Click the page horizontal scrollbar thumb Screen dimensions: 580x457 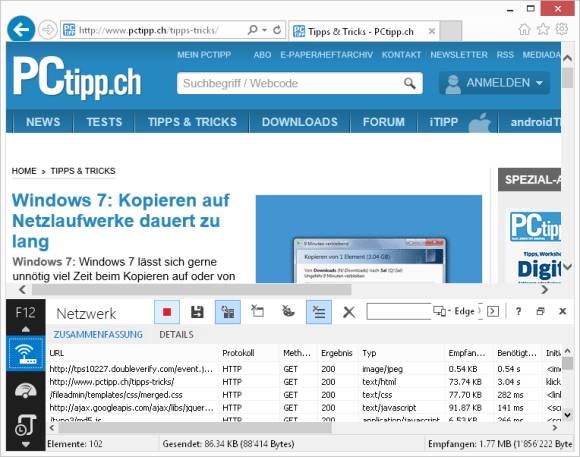coord(192,289)
